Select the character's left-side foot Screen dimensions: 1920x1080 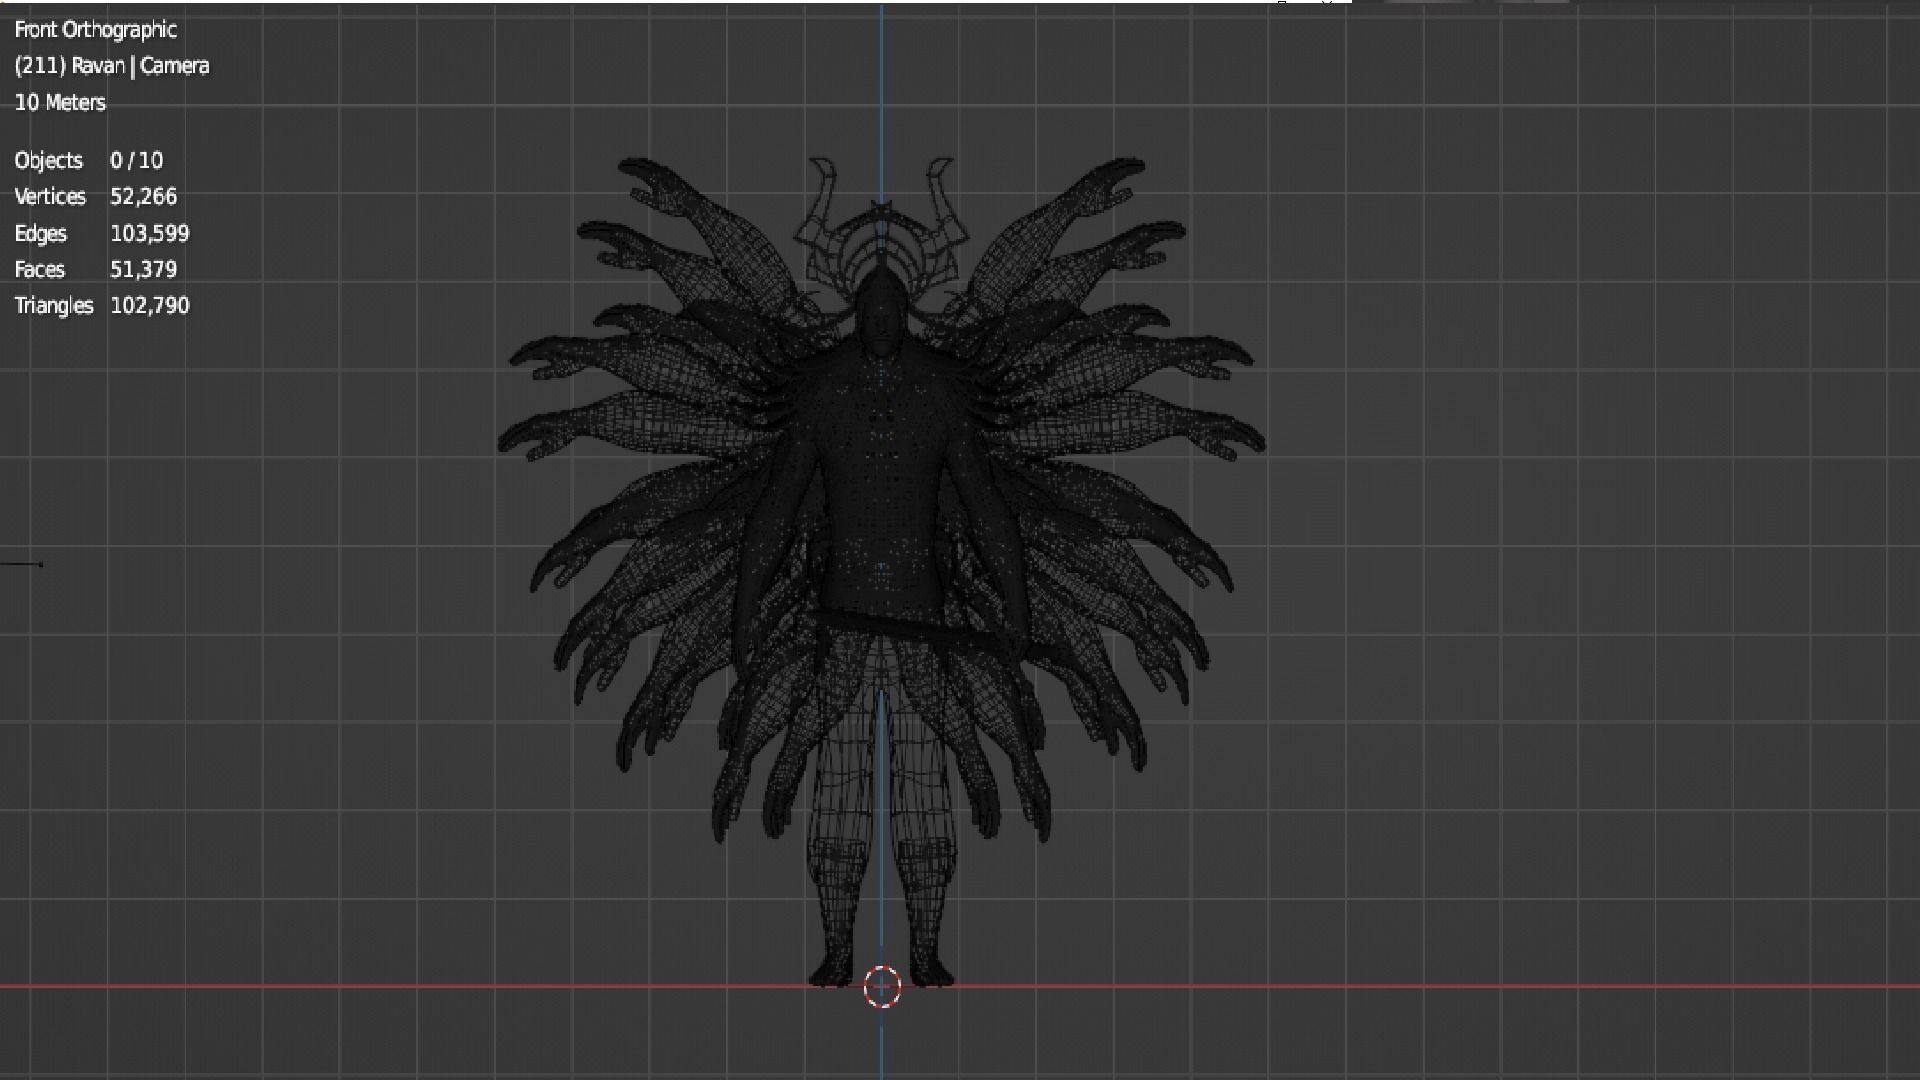pos(830,973)
